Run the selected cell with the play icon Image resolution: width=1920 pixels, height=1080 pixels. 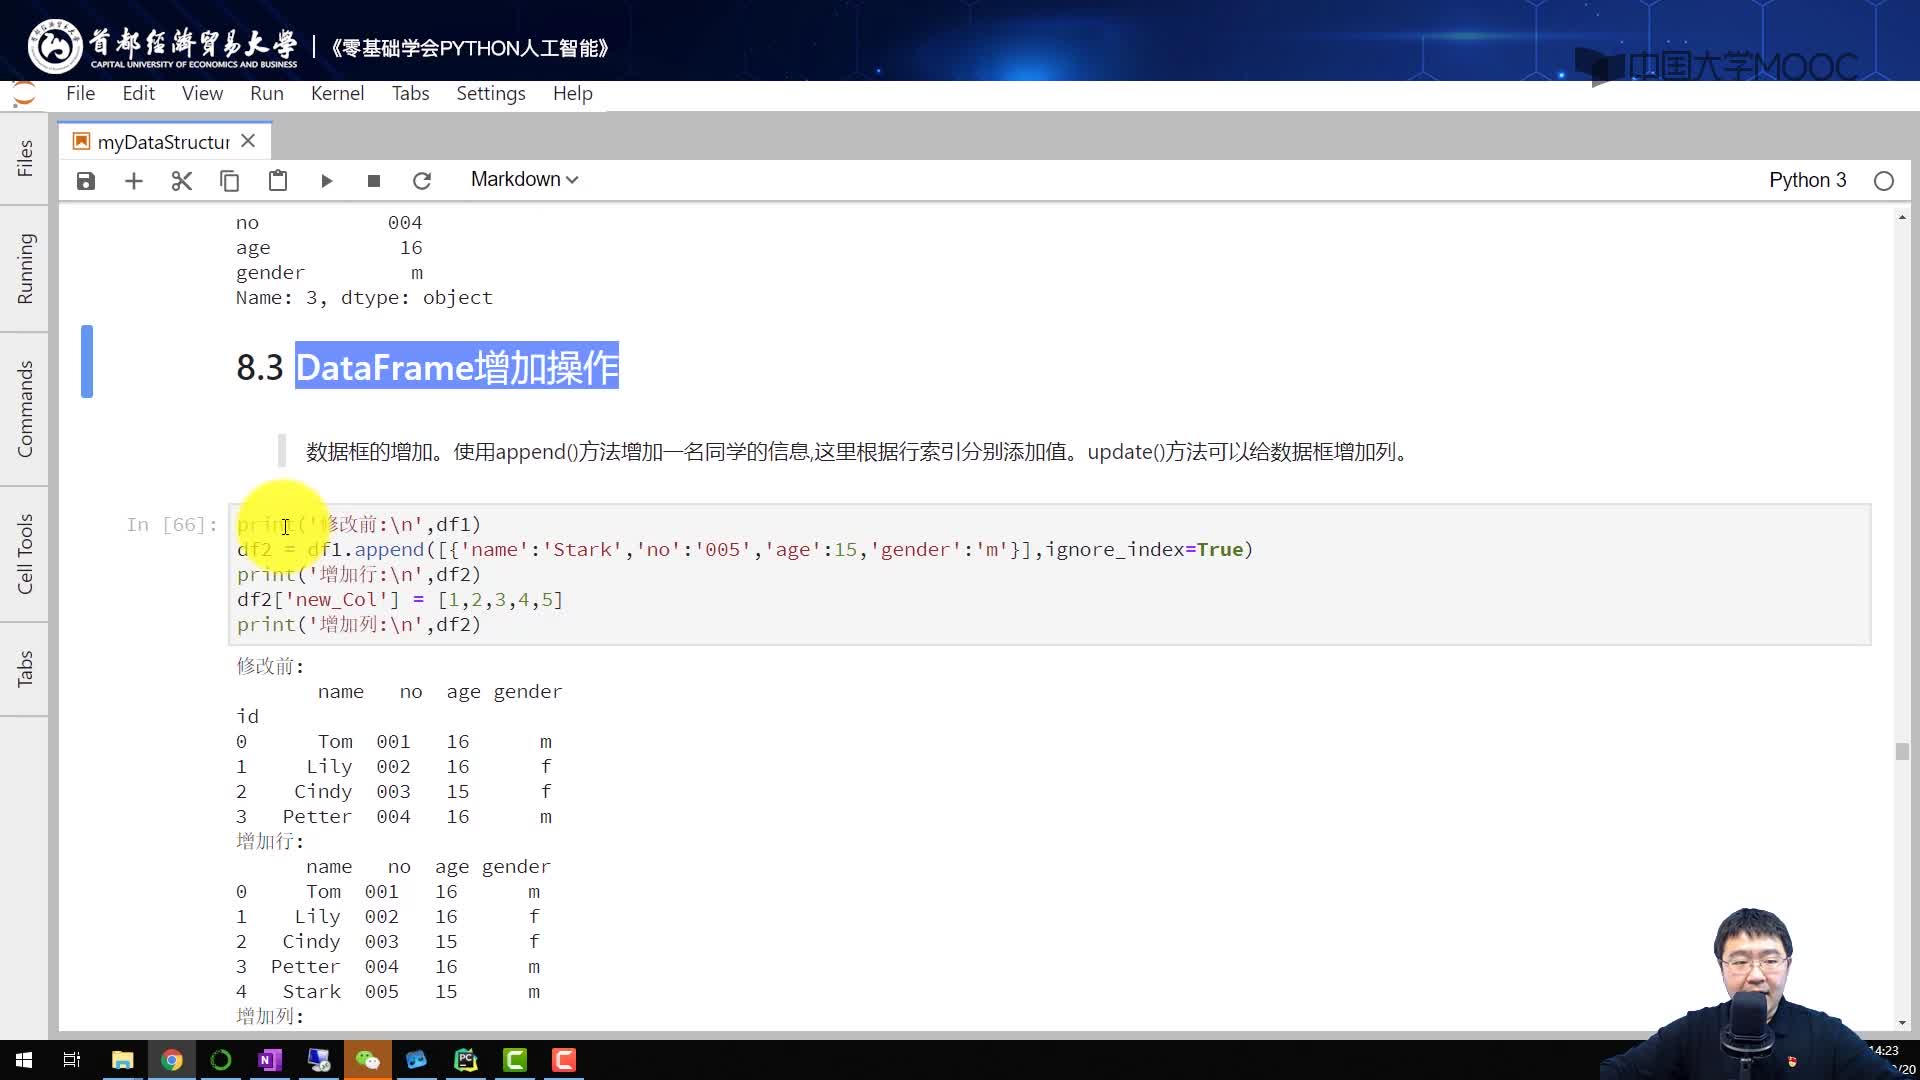(326, 181)
